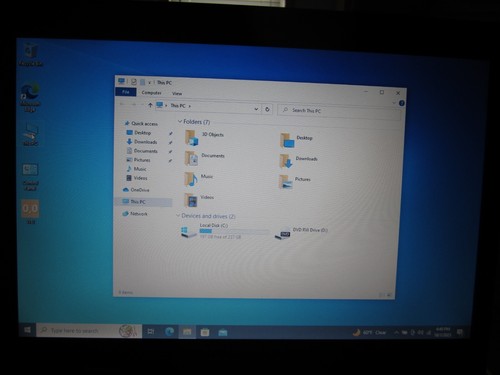Open Control Panel desktop shortcut

point(30,177)
